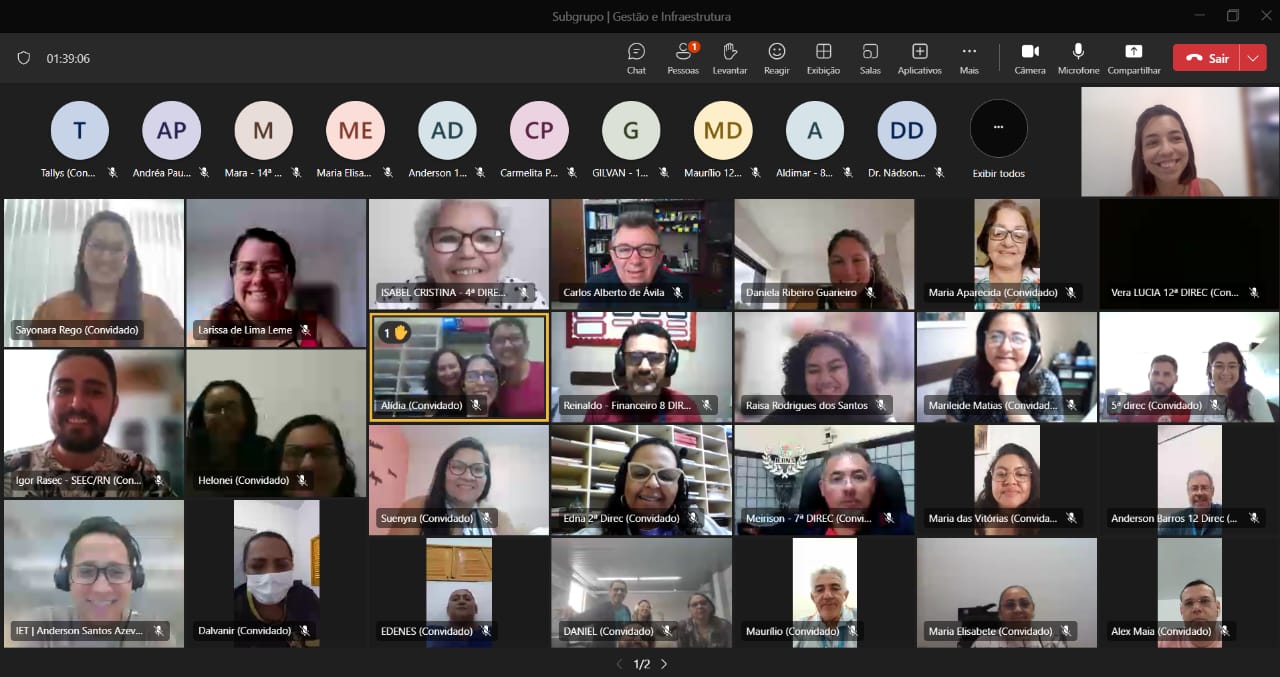This screenshot has width=1280, height=677.
Task: Click self-view video in top right
Action: pyautogui.click(x=1180, y=141)
